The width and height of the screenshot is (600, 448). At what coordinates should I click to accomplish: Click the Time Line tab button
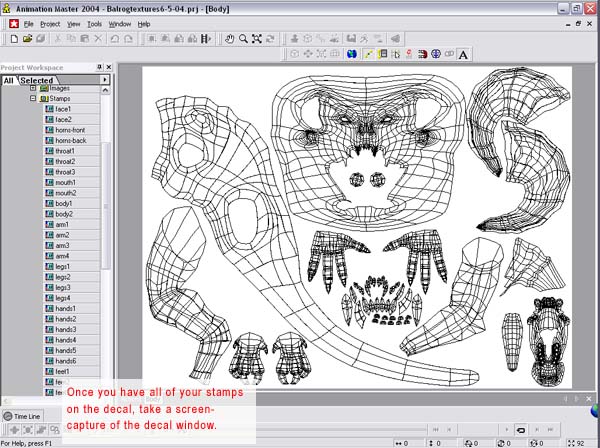[24, 416]
